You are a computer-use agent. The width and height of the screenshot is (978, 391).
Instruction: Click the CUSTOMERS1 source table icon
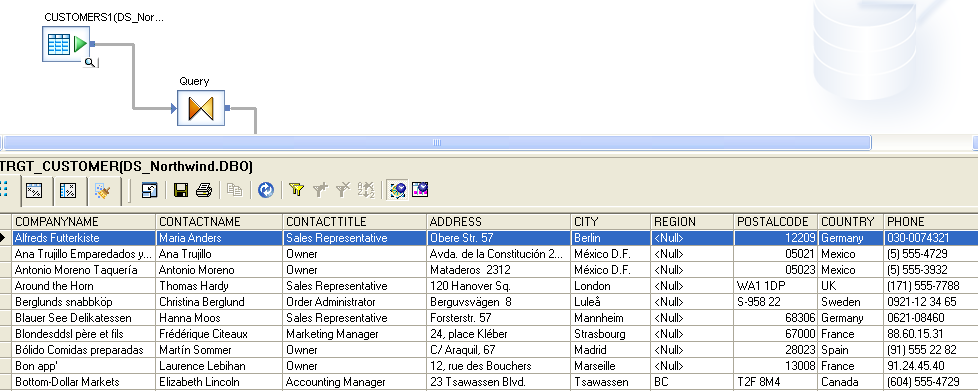pos(65,44)
